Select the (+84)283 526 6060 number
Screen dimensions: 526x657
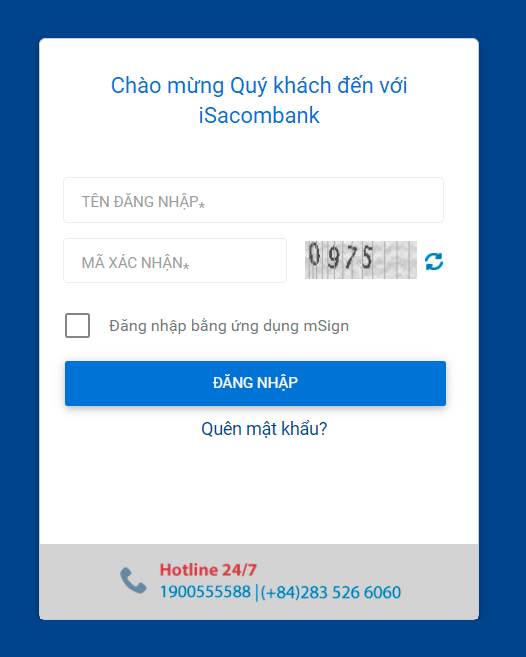pos(331,592)
